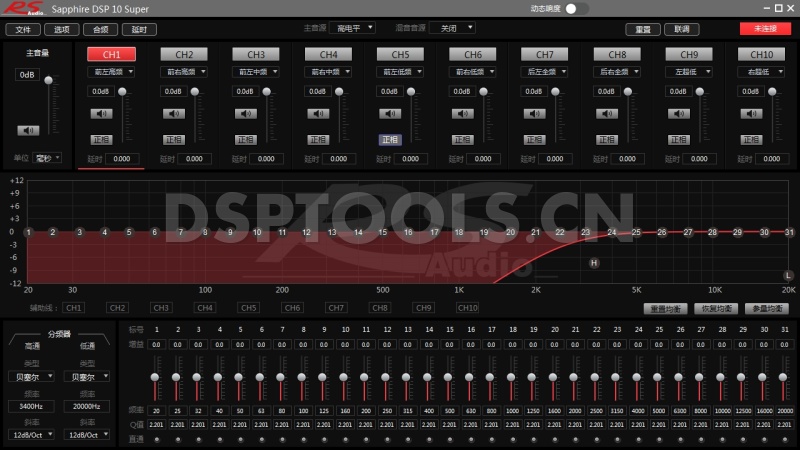Image resolution: width=800 pixels, height=450 pixels.
Task: Open 低通 filter type dropdown 贝塞尔
Action: click(87, 377)
